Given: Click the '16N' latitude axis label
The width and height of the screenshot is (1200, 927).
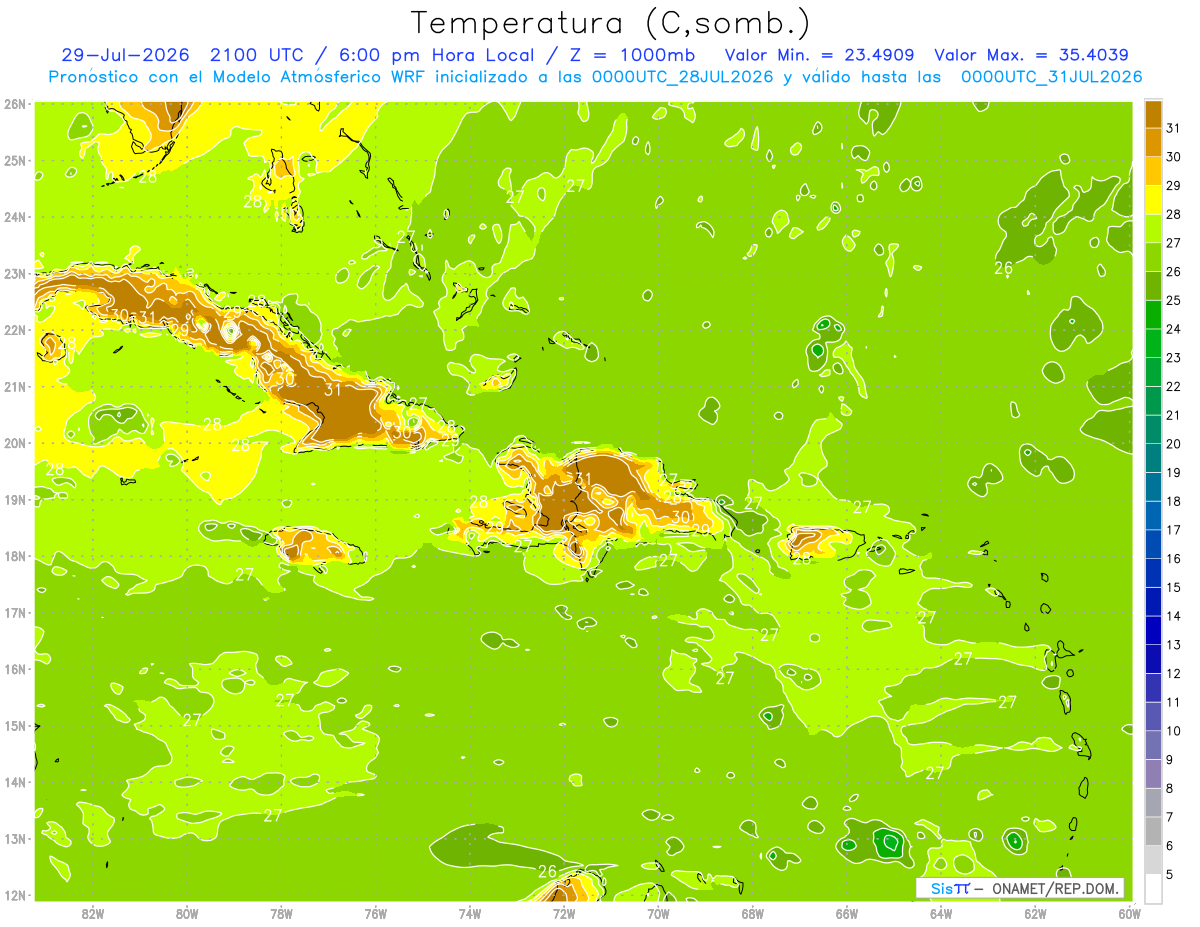Looking at the screenshot, I should [14, 669].
